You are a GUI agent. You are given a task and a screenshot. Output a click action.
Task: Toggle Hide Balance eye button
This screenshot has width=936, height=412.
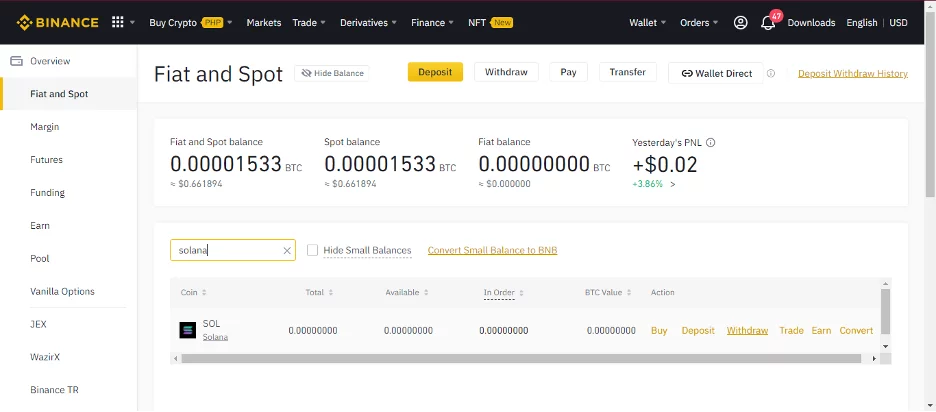pyautogui.click(x=332, y=73)
